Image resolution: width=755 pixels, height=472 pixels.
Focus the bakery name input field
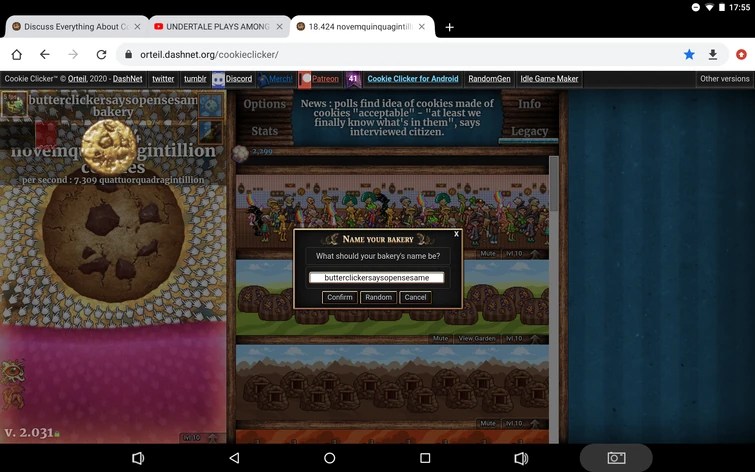click(x=377, y=277)
